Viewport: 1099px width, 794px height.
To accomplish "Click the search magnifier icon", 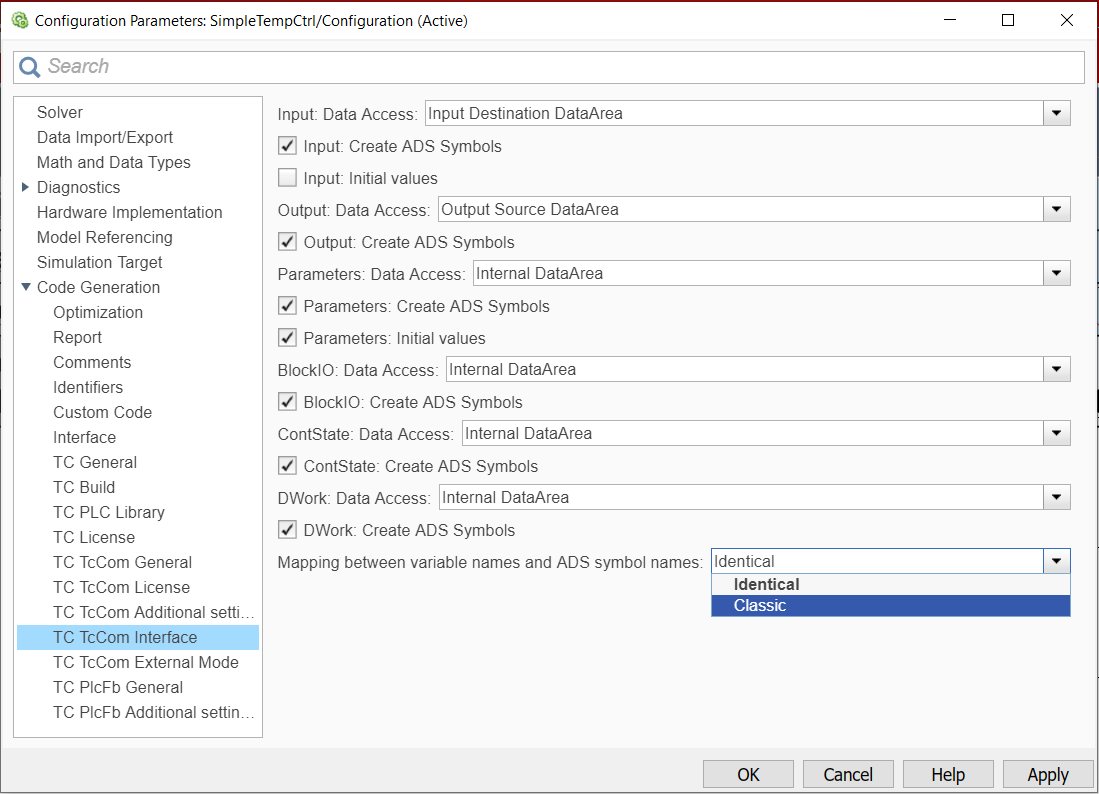I will 29,67.
